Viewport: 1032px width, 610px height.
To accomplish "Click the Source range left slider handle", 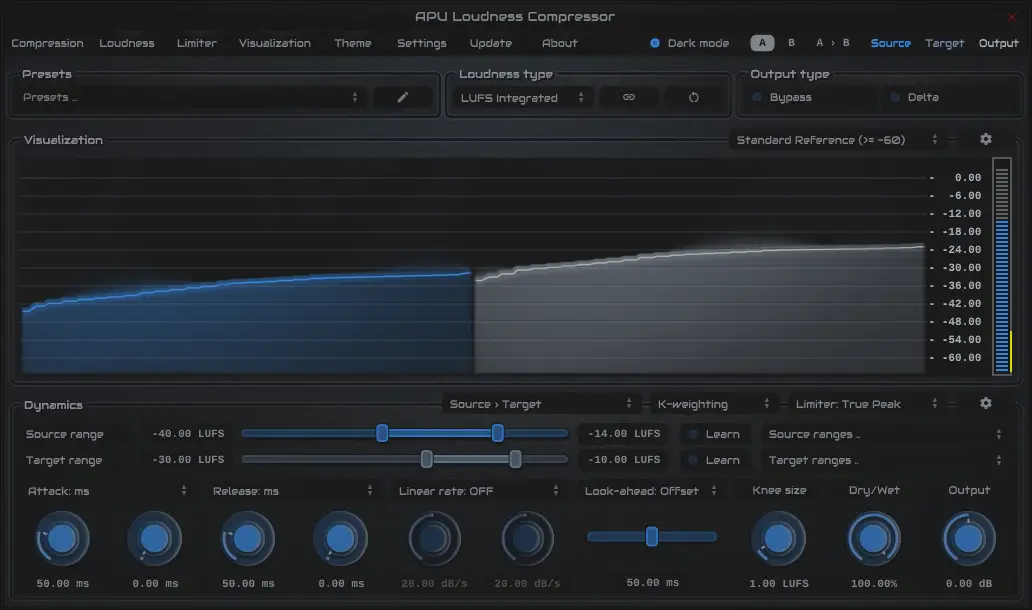I will point(382,433).
